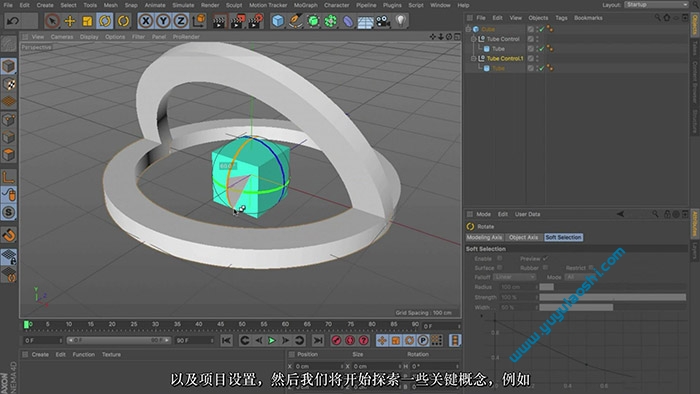
Task: Open Material Manager Create menu
Action: pos(40,354)
